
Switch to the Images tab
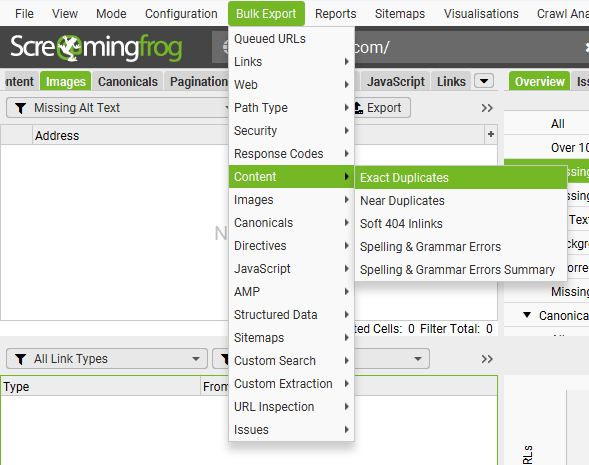tap(65, 81)
